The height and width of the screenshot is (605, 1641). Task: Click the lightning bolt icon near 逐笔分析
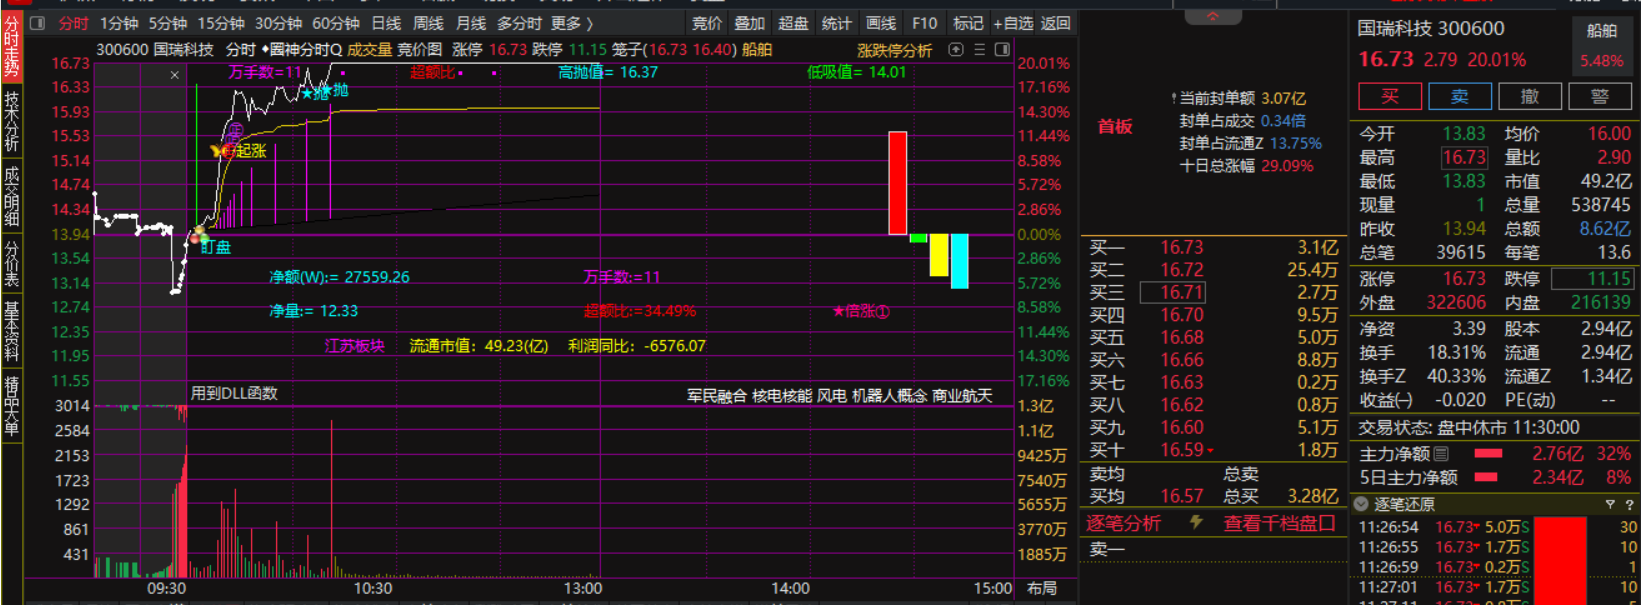coord(1196,523)
